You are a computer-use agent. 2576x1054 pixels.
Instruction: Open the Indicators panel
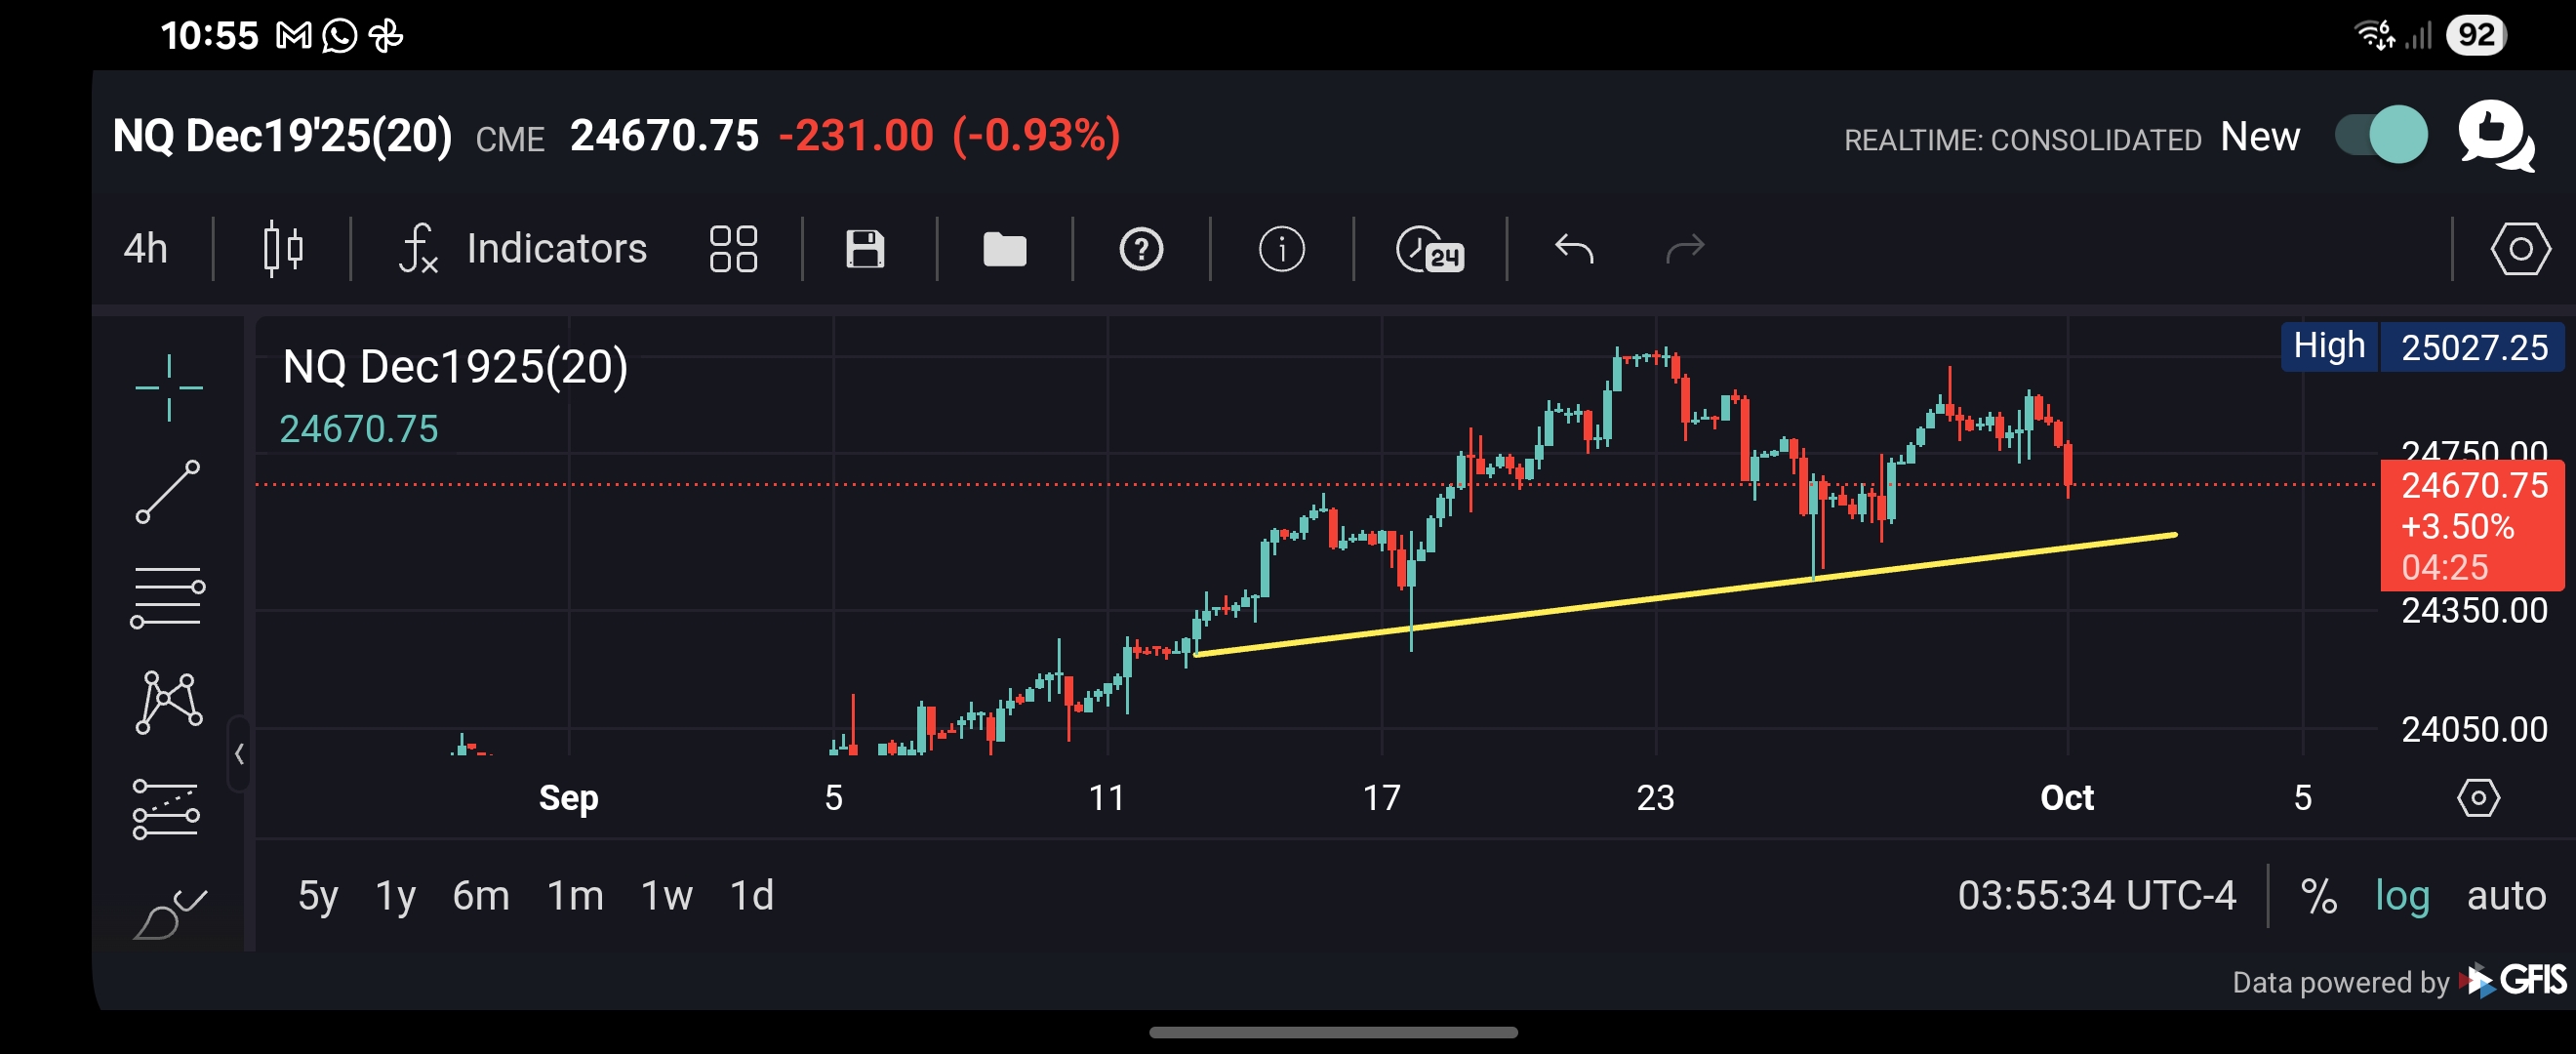524,248
